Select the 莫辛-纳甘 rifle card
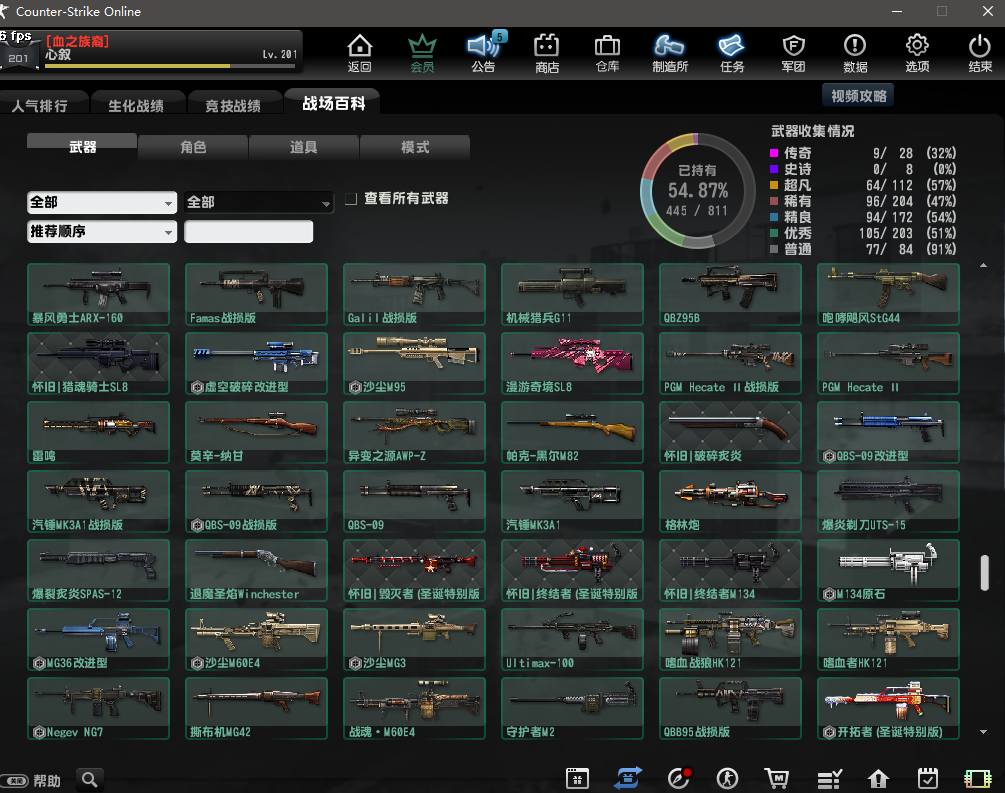This screenshot has height=793, width=1005. [x=256, y=432]
